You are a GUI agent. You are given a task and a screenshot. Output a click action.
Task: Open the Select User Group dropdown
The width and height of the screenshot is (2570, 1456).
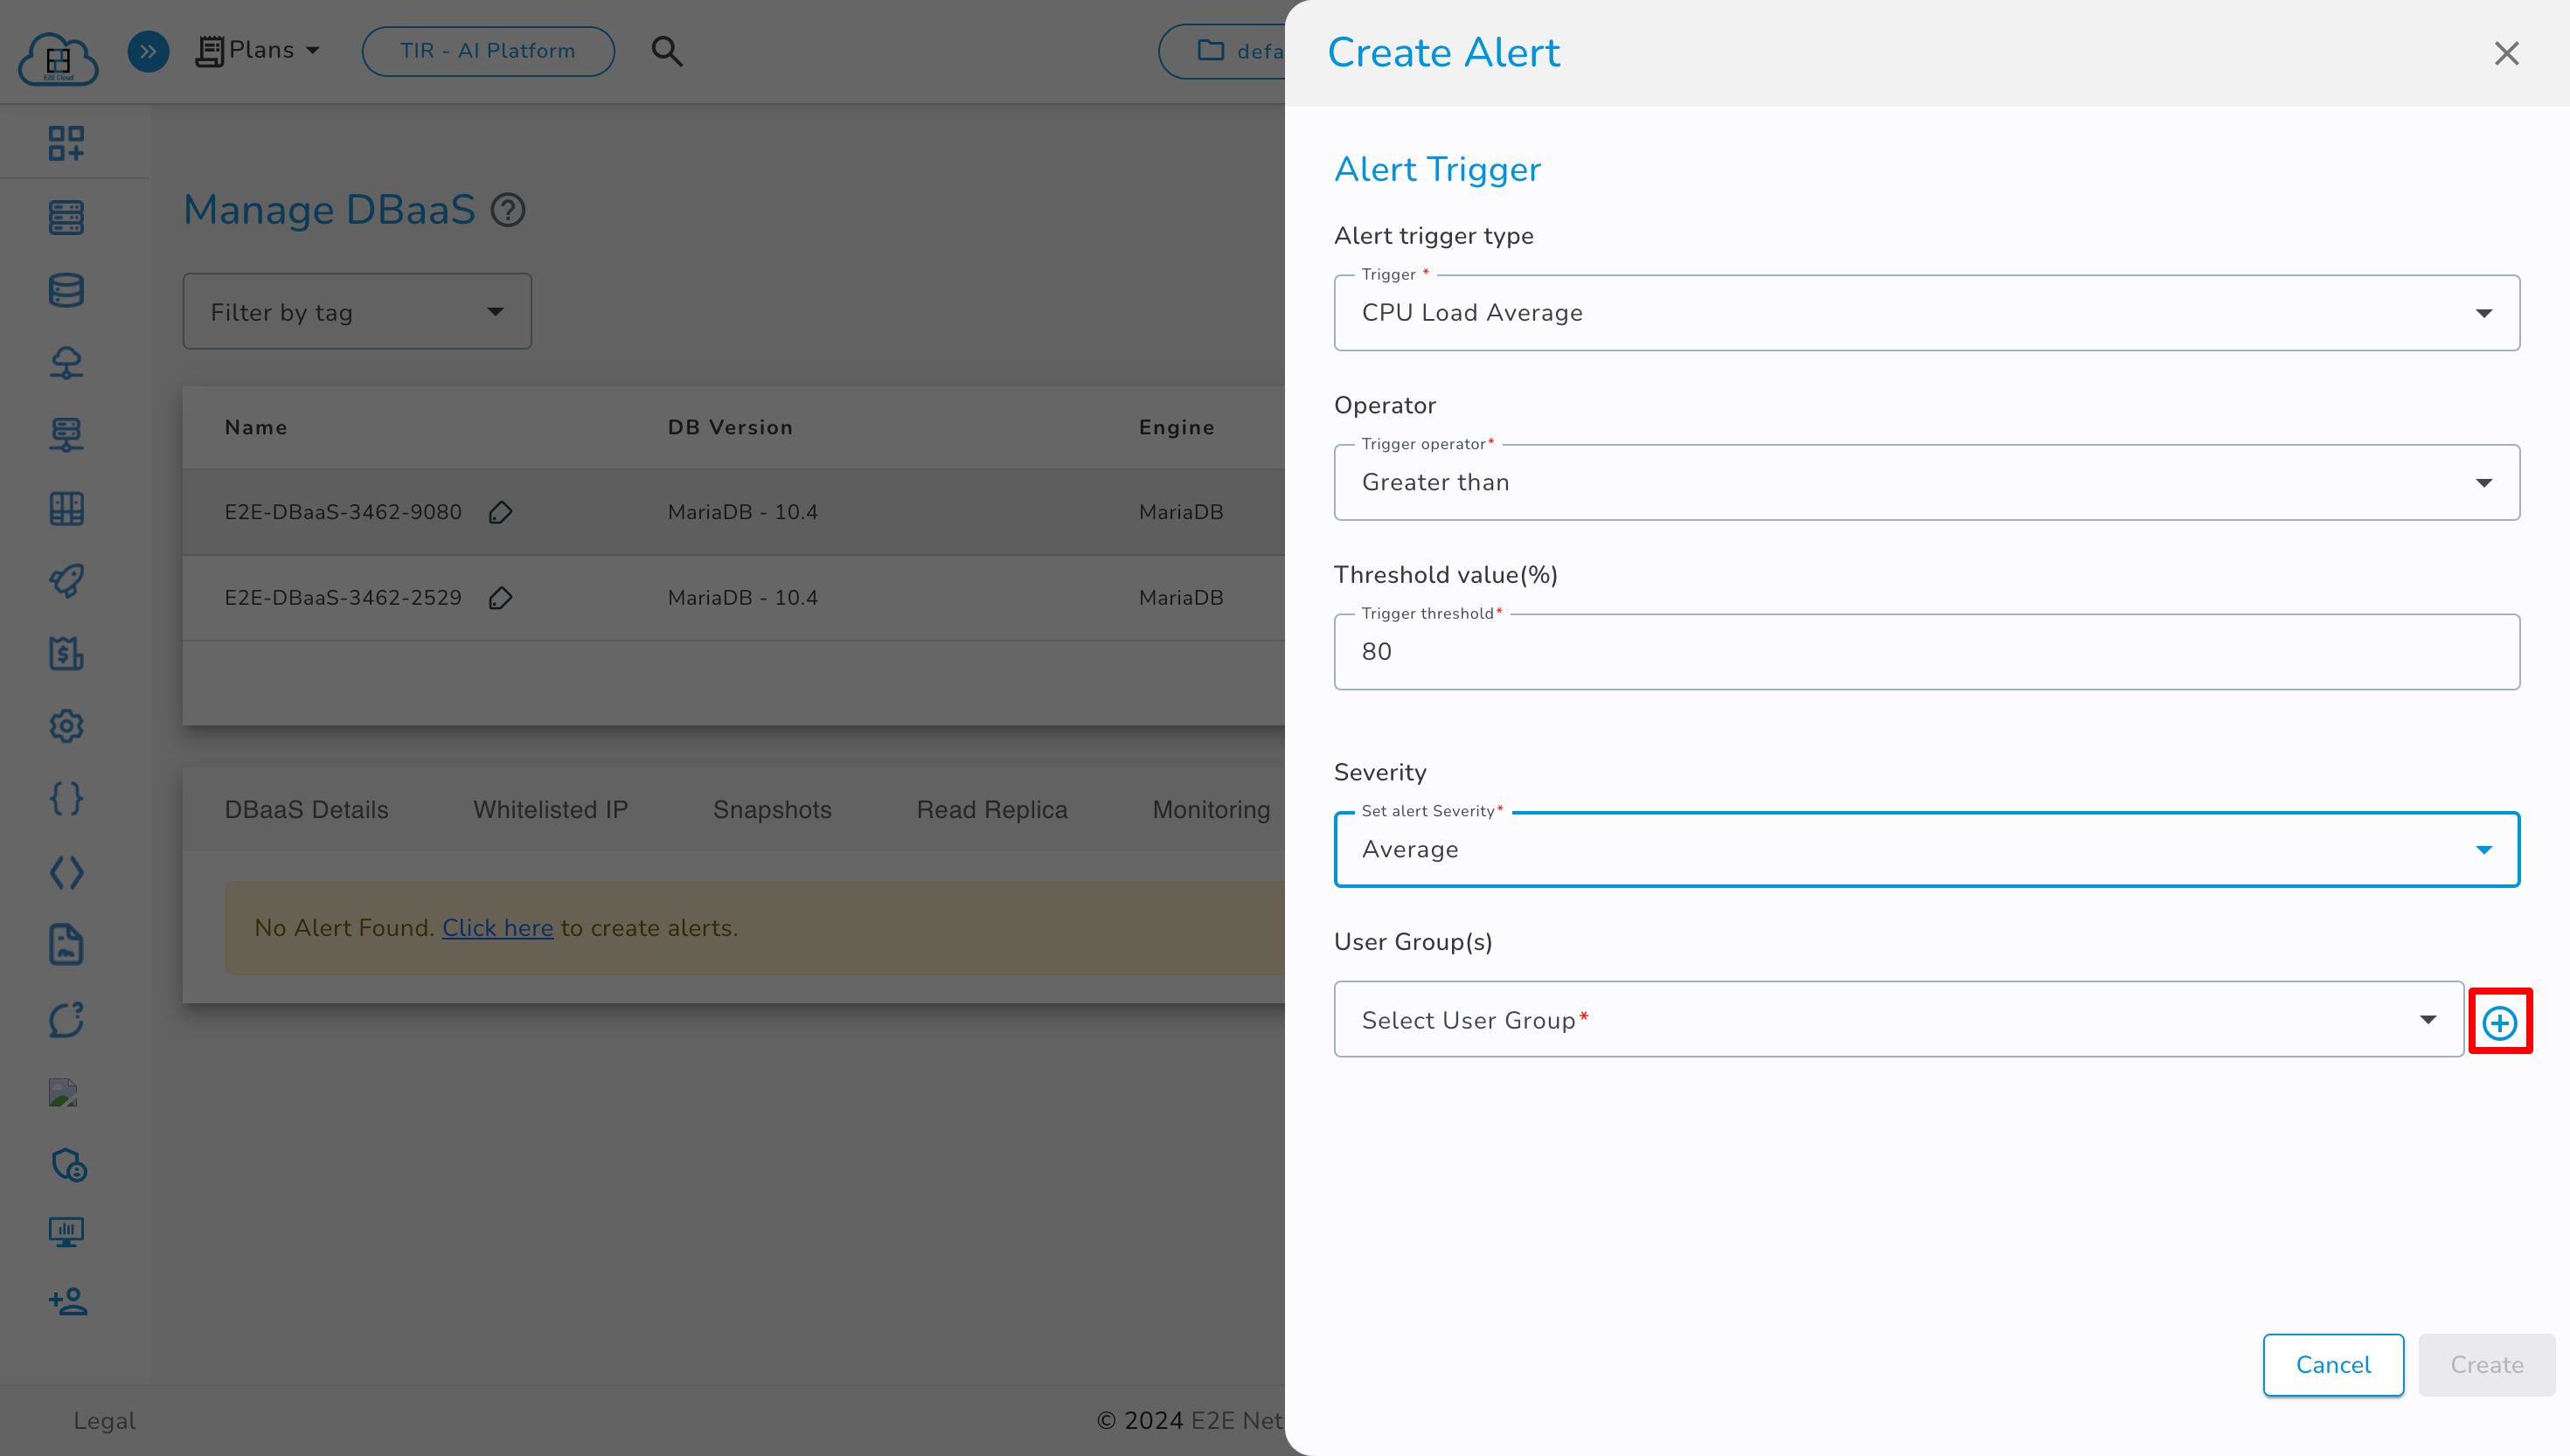1898,1019
